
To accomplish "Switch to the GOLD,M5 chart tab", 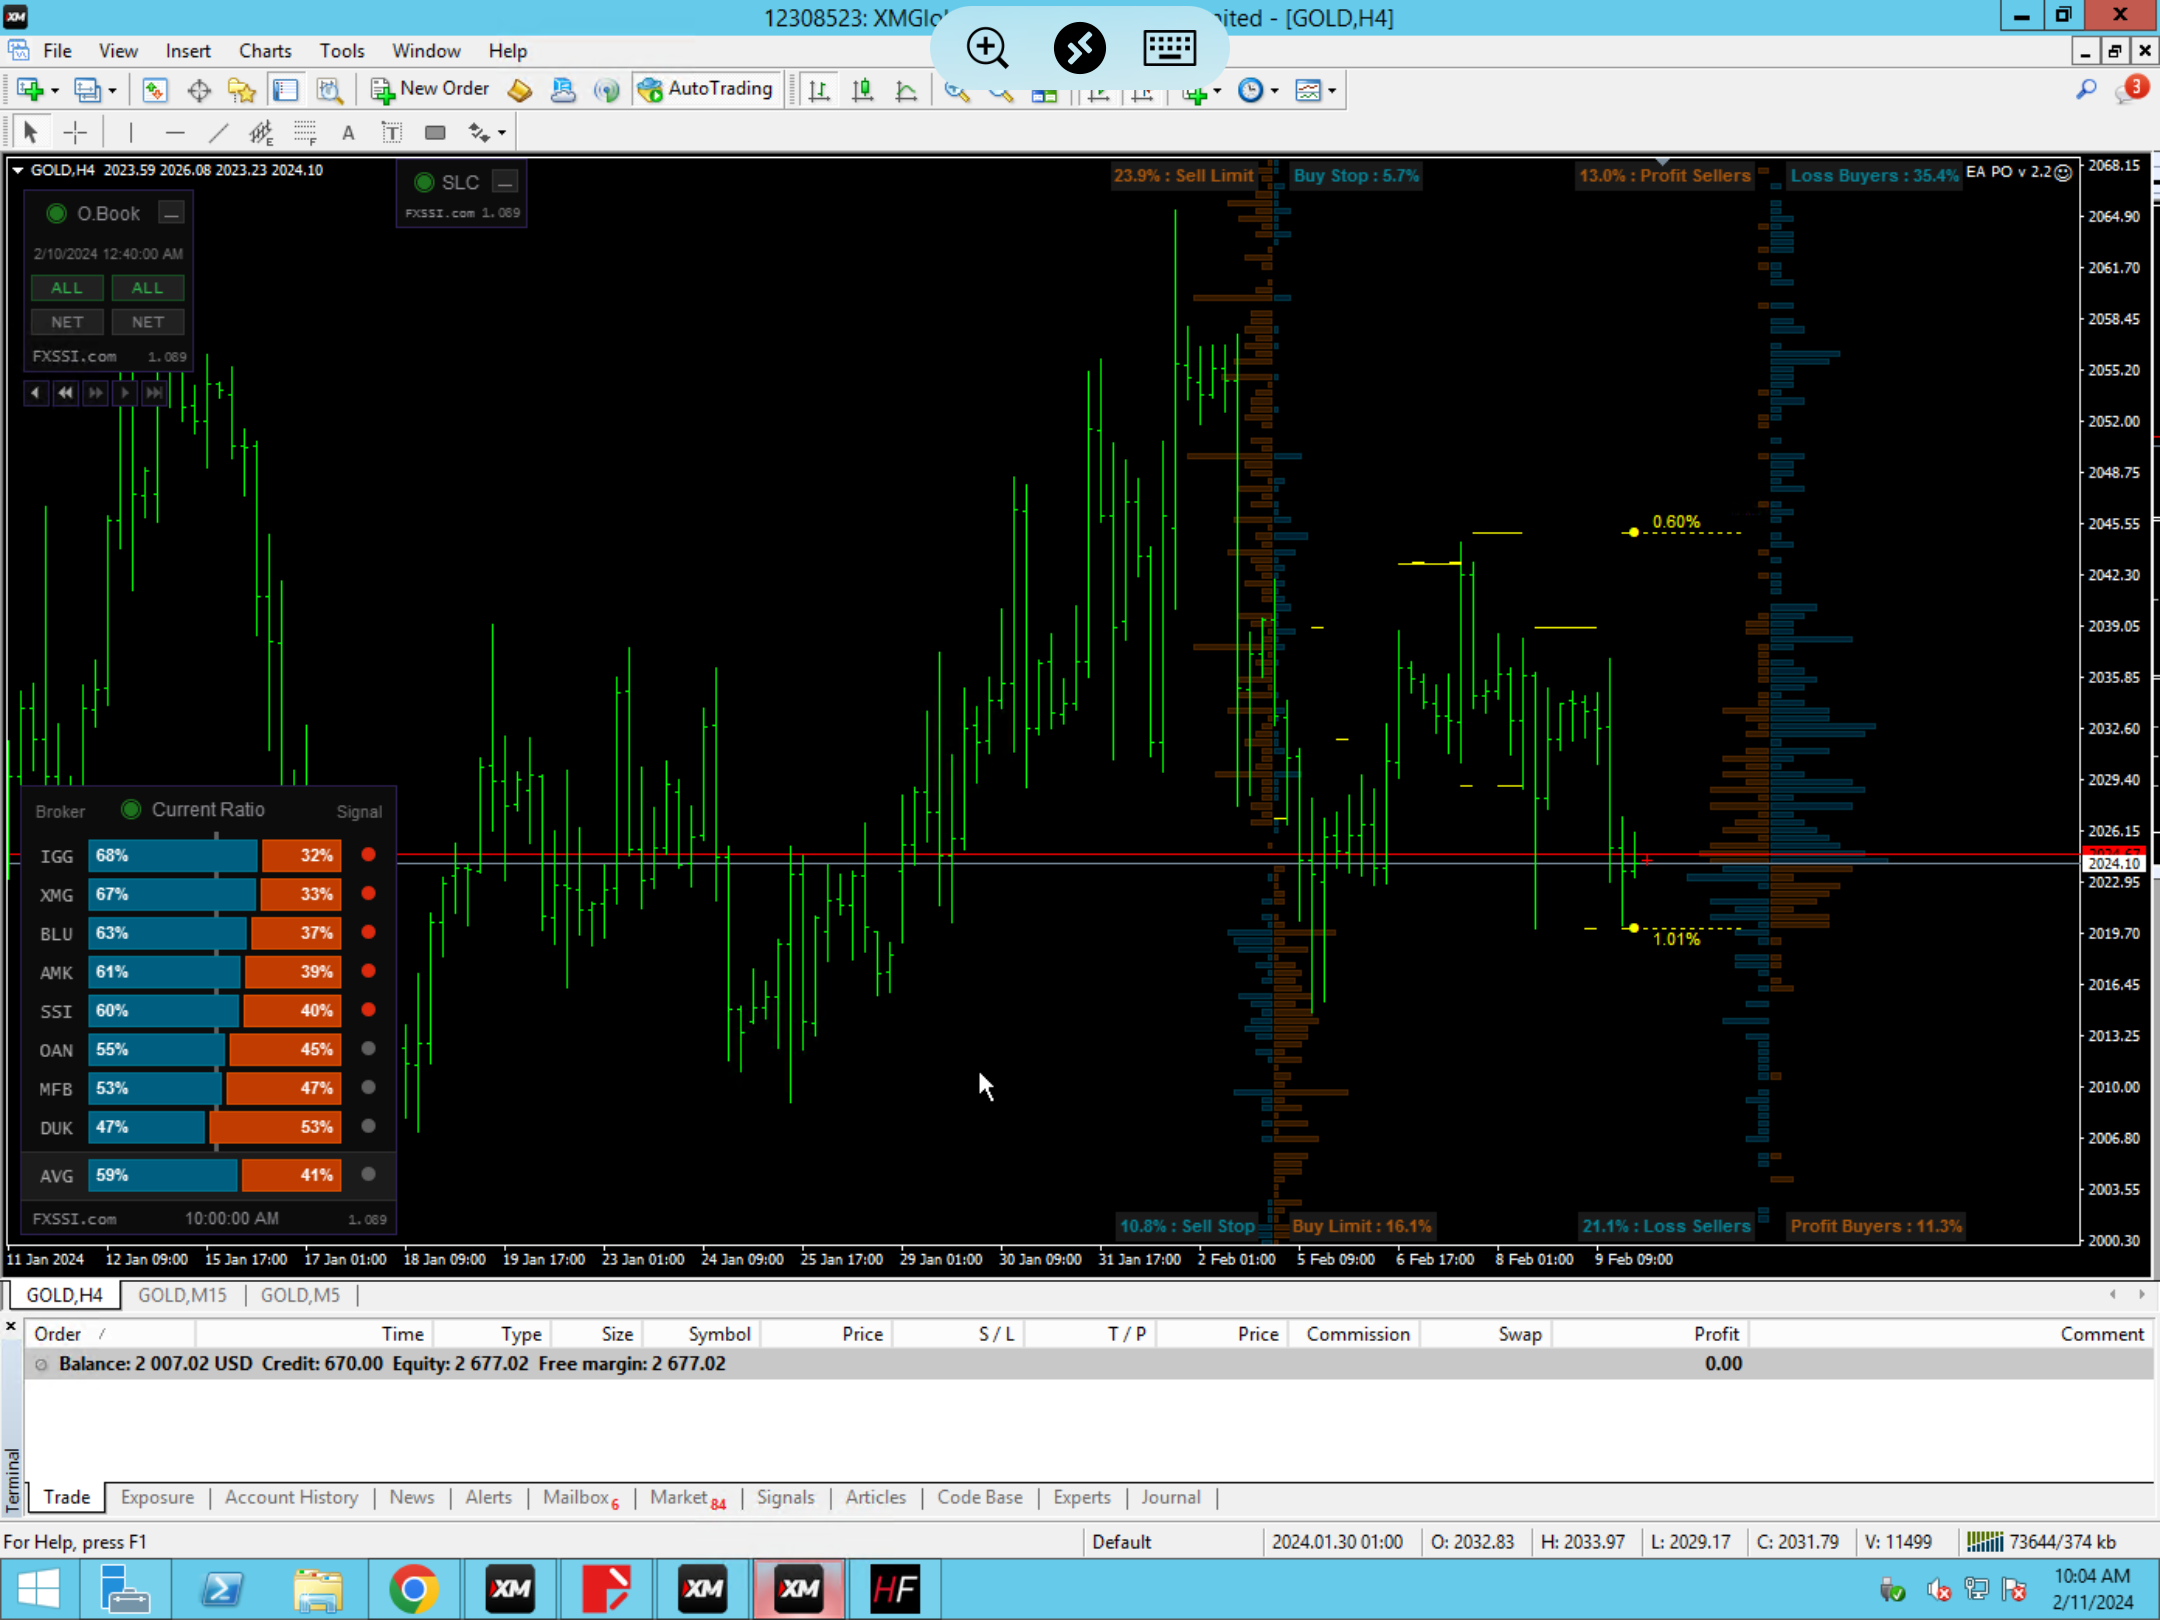I will 300,1295.
